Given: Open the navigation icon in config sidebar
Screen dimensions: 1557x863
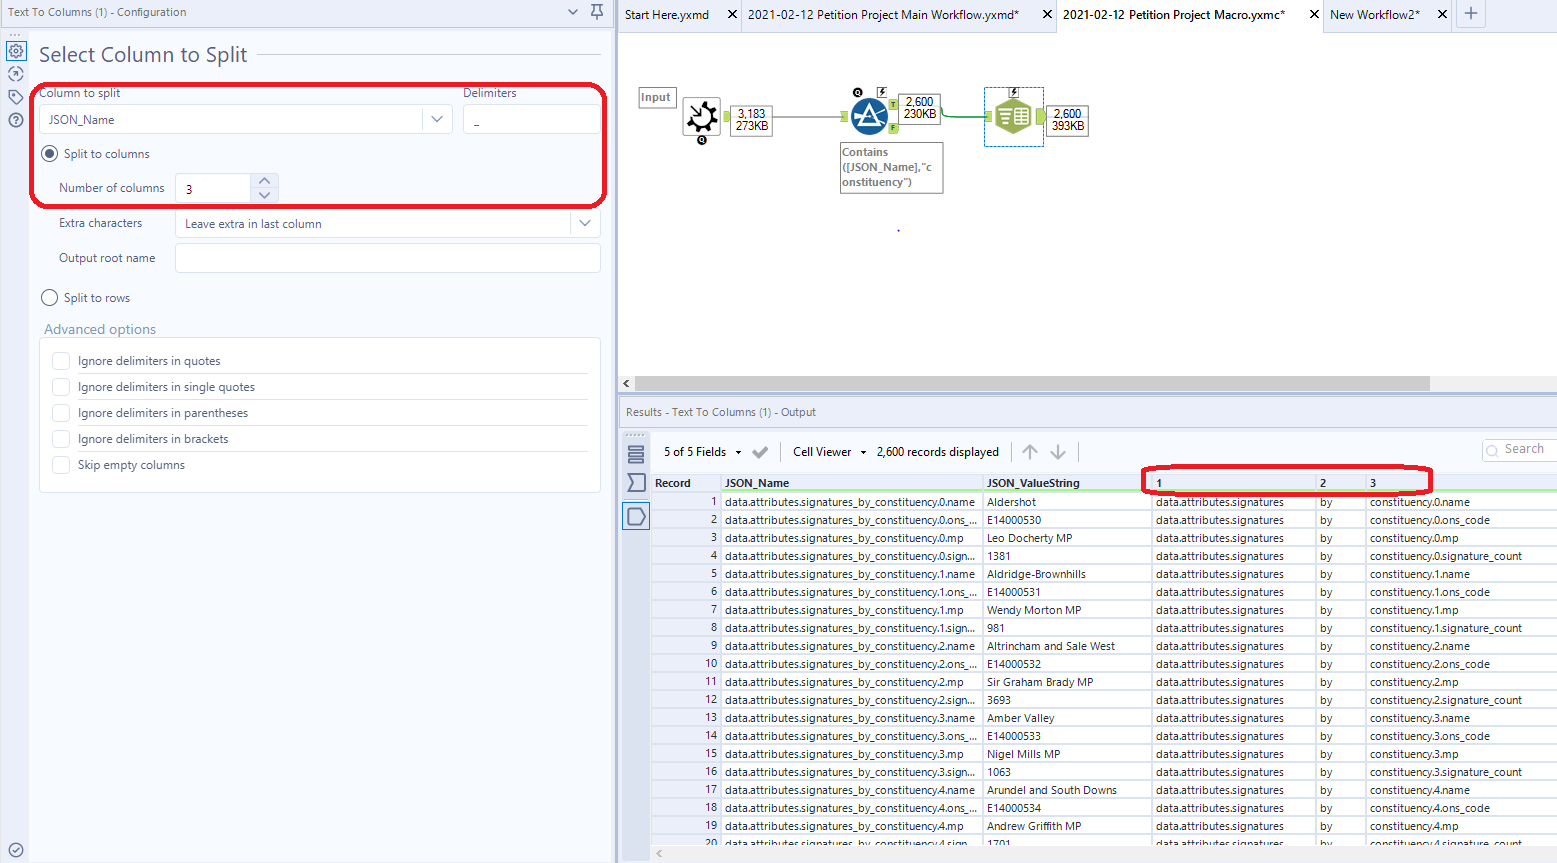Looking at the screenshot, I should pos(15,74).
